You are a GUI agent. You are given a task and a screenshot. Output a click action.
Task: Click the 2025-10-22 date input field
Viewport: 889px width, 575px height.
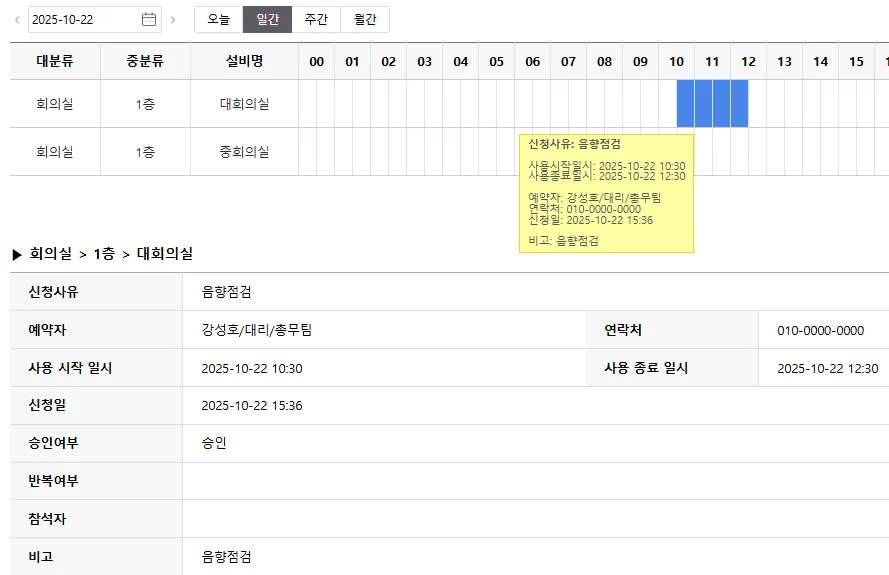point(84,19)
